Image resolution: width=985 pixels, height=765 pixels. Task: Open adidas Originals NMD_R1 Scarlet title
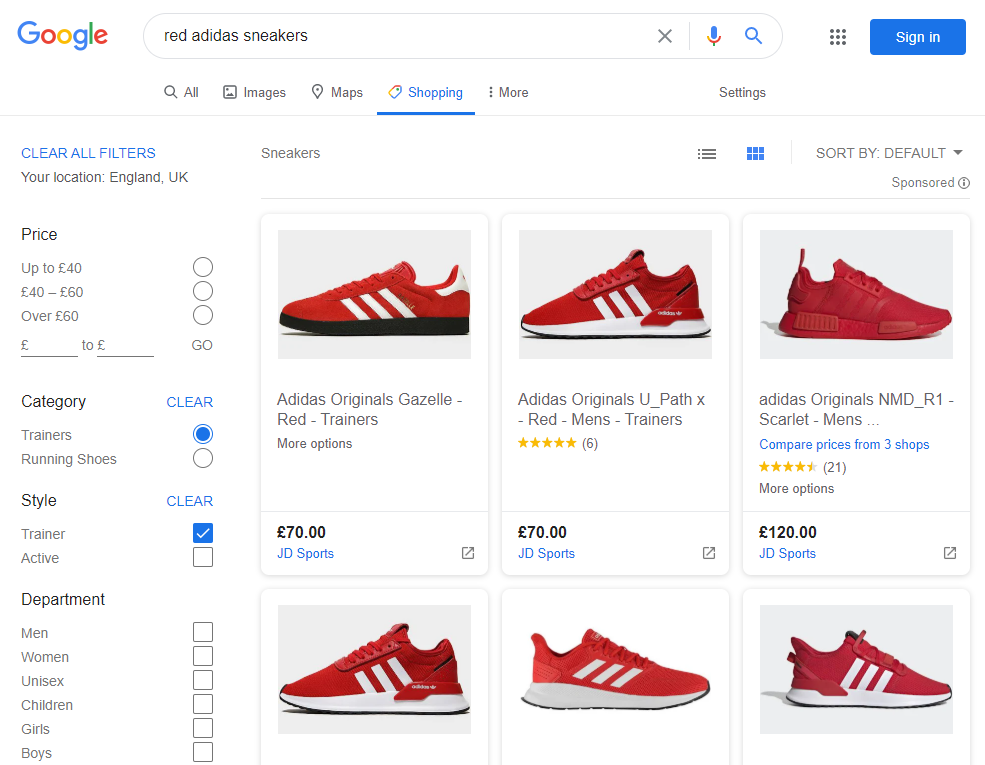pos(856,409)
